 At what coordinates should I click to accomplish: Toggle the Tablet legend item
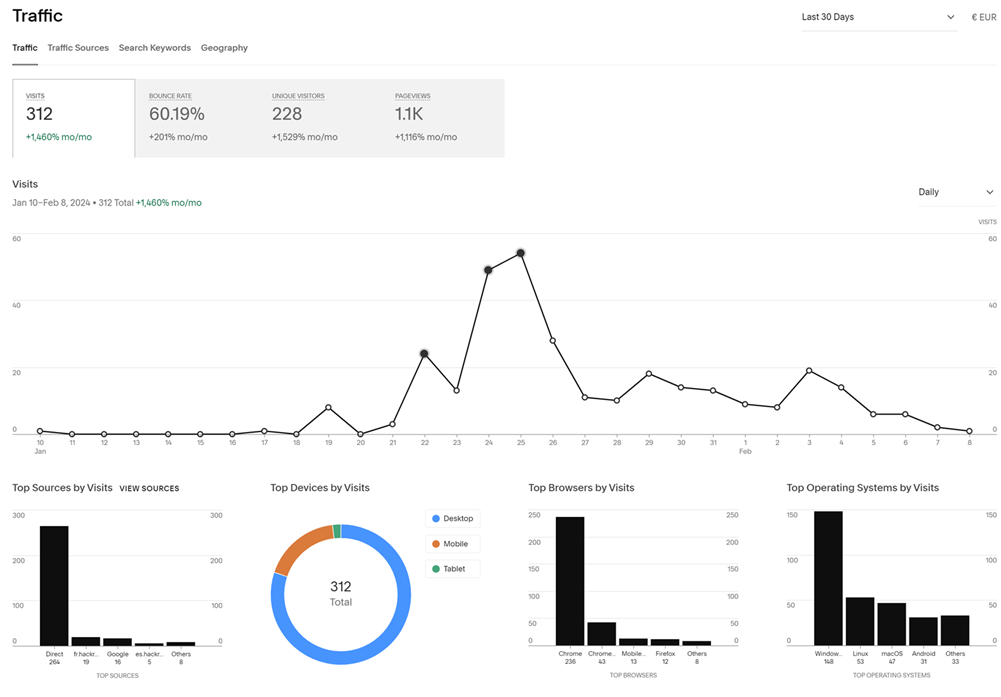[453, 569]
